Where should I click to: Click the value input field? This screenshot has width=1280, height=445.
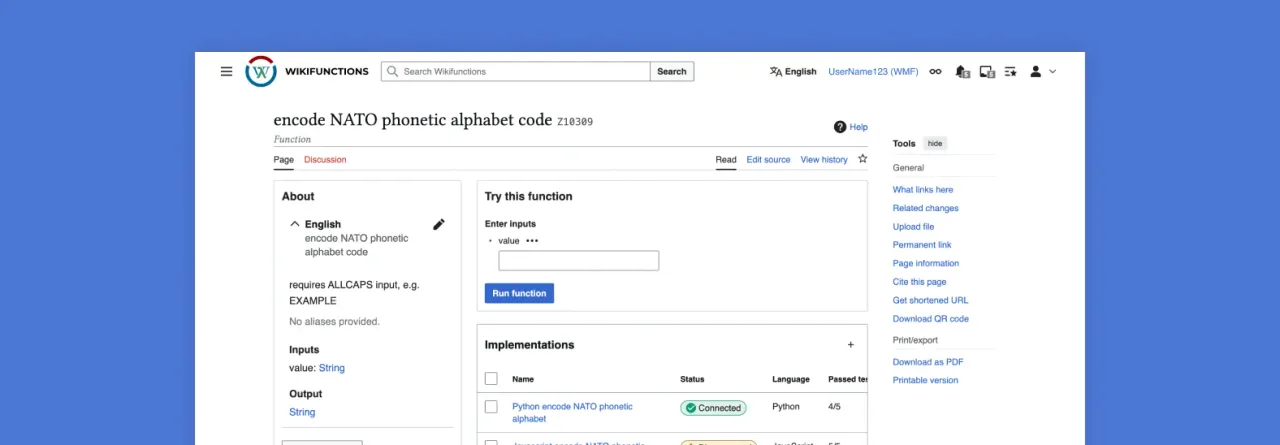point(579,261)
